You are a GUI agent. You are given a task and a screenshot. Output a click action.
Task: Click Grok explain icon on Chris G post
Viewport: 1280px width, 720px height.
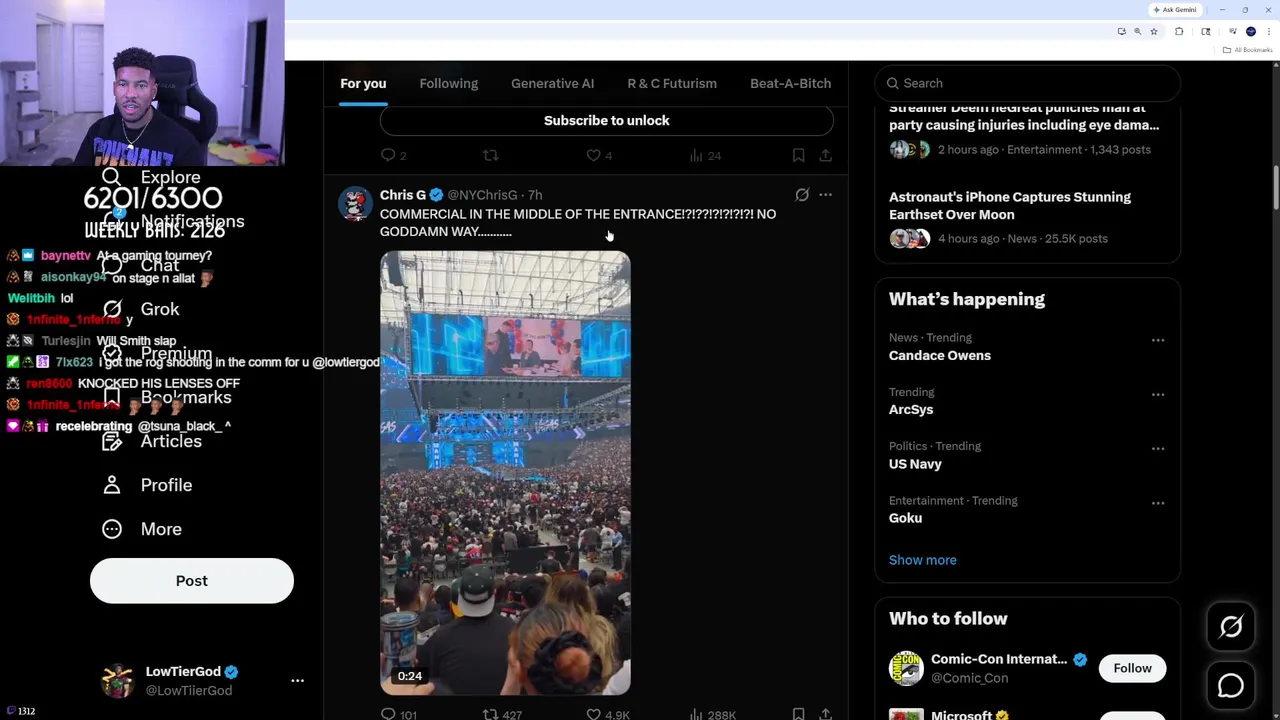click(802, 195)
